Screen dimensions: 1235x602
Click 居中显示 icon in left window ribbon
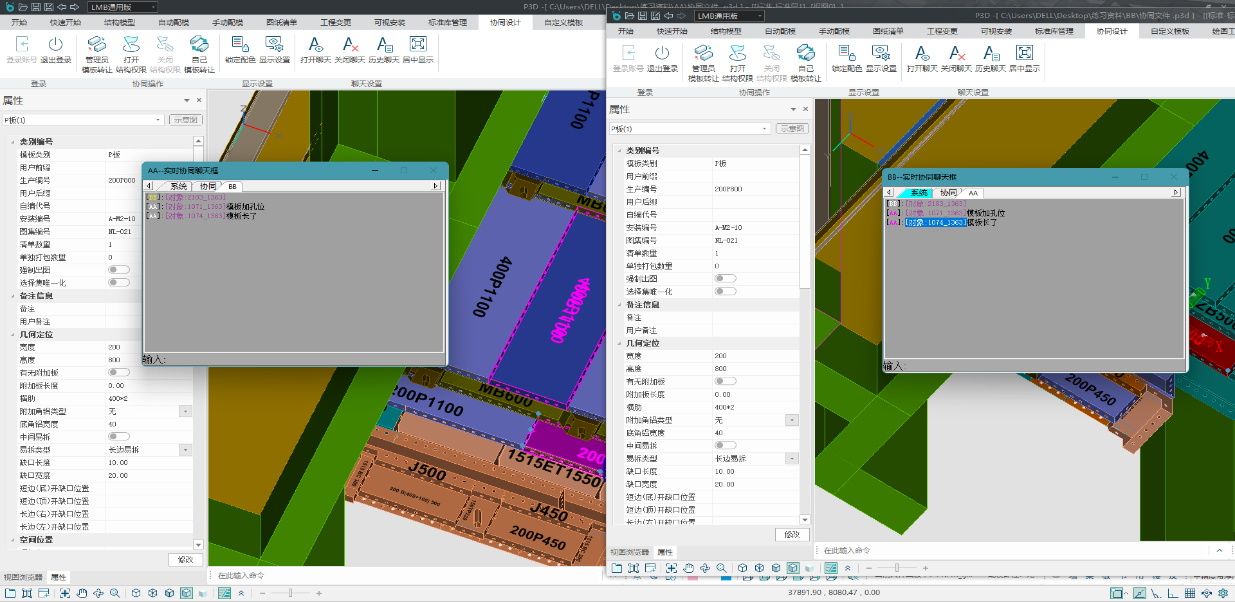[x=418, y=45]
